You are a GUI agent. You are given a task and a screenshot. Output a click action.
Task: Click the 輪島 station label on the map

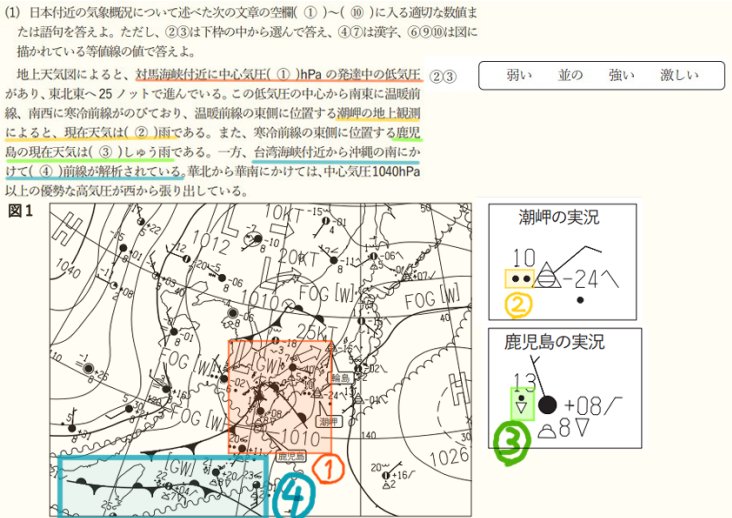[x=340, y=378]
